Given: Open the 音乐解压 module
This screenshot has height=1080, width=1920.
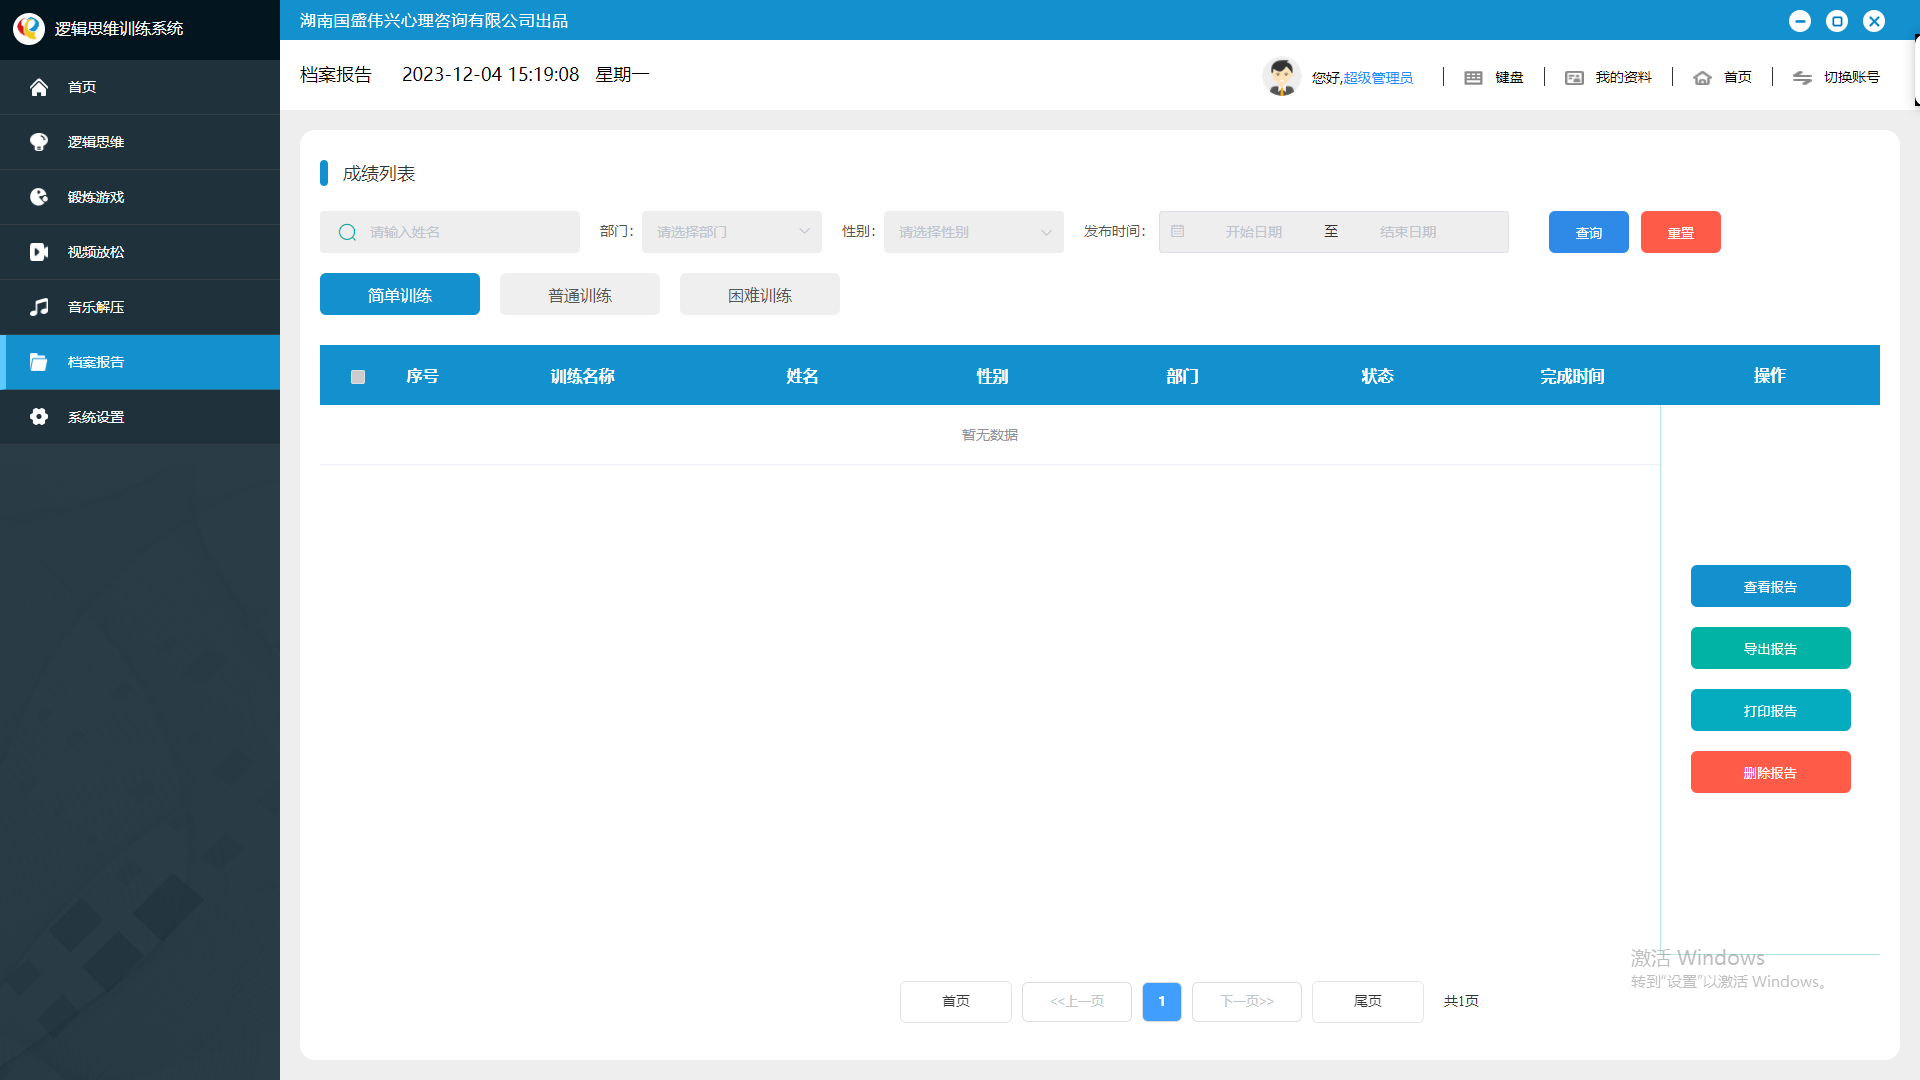Looking at the screenshot, I should pyautogui.click(x=95, y=307).
